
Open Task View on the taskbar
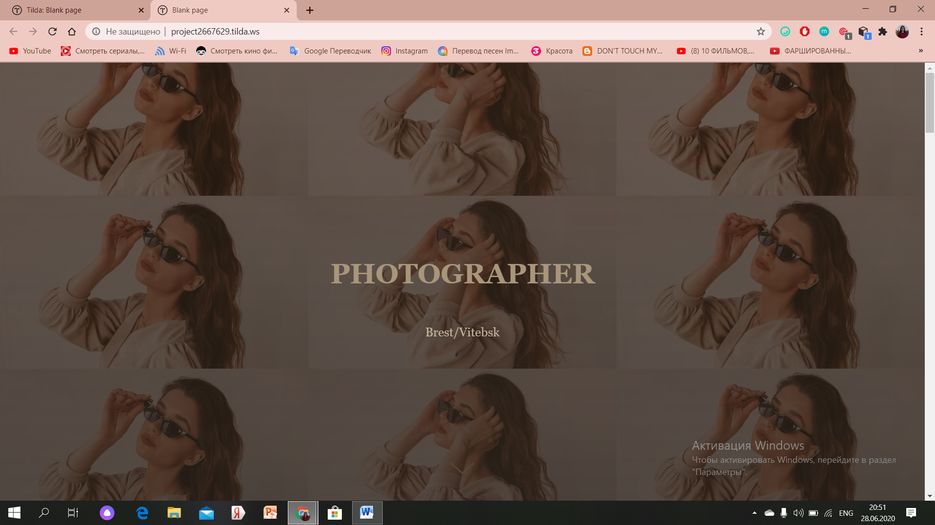tap(73, 512)
